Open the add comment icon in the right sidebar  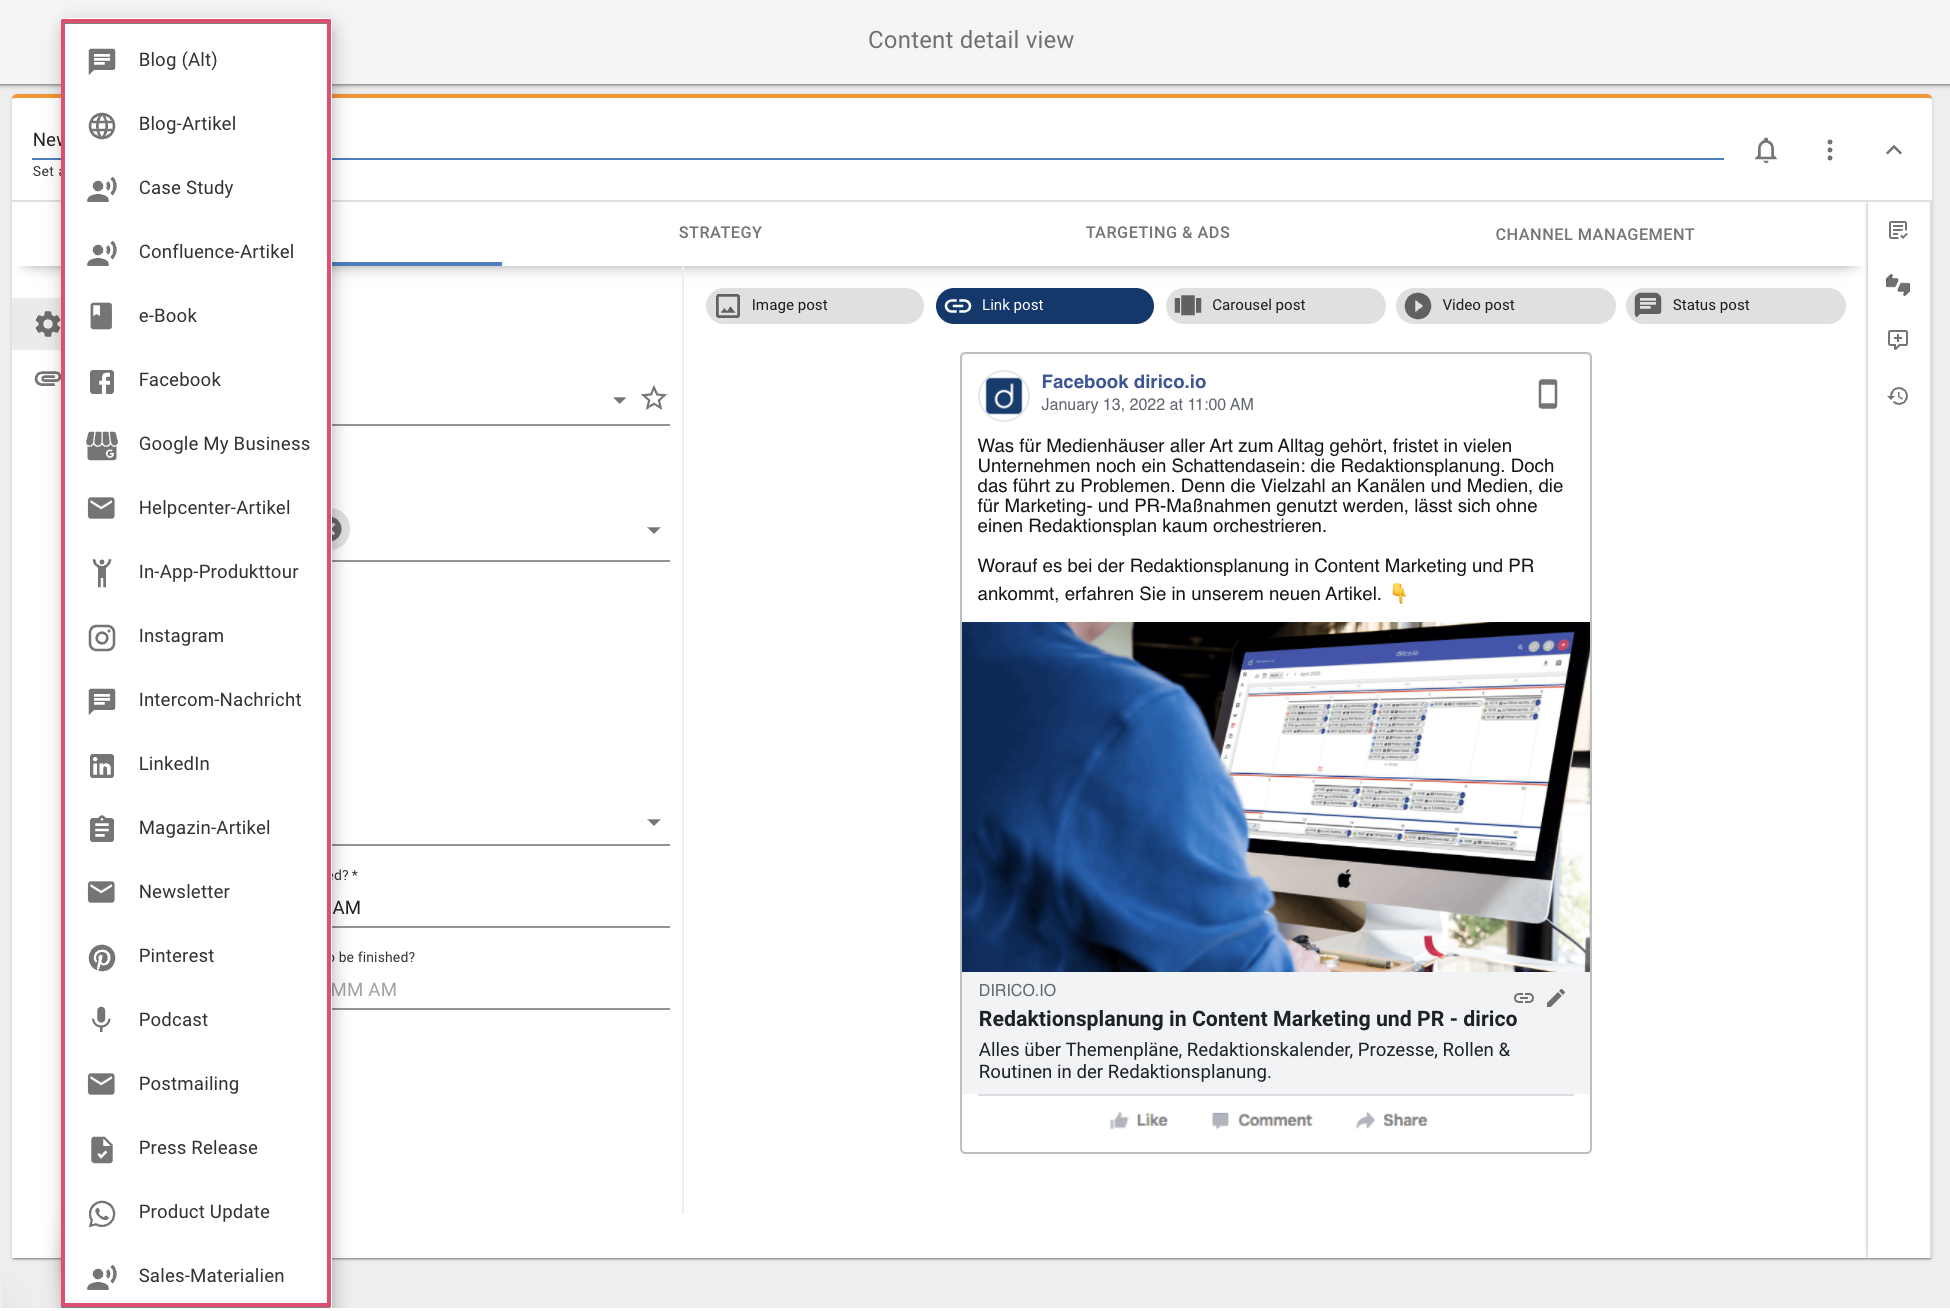click(1898, 340)
